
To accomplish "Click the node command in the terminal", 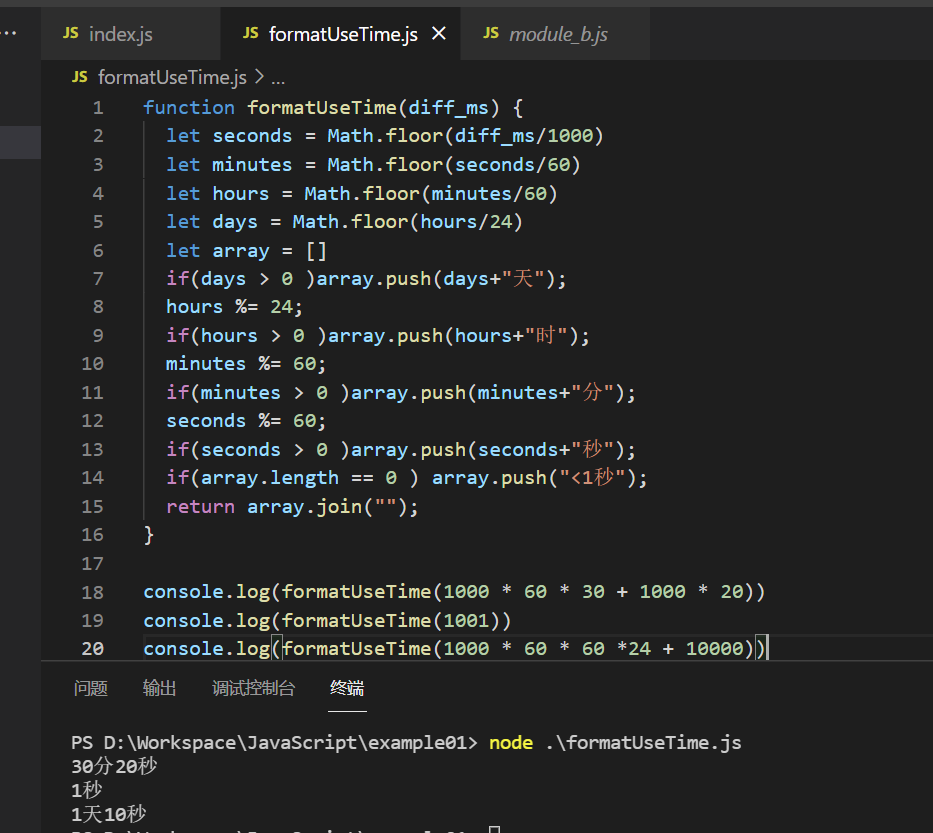I will point(511,743).
